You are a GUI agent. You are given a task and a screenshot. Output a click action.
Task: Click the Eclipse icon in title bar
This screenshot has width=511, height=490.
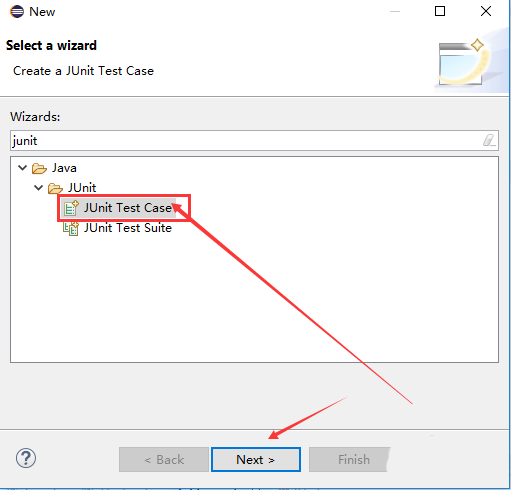(17, 12)
